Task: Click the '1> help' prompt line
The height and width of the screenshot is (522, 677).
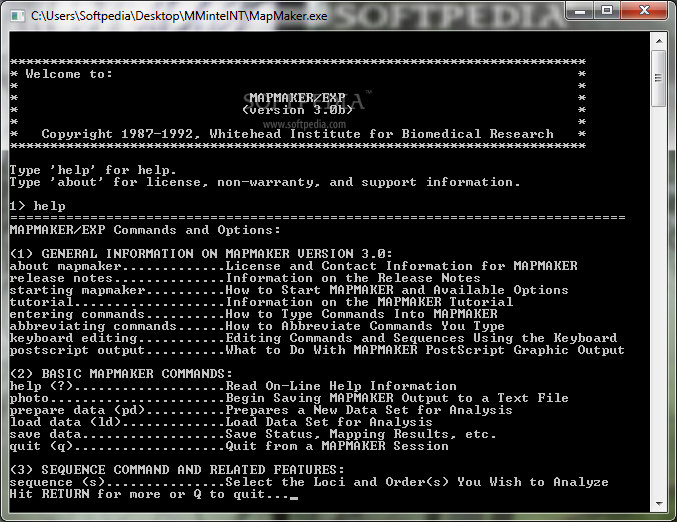Action: click(x=38, y=206)
